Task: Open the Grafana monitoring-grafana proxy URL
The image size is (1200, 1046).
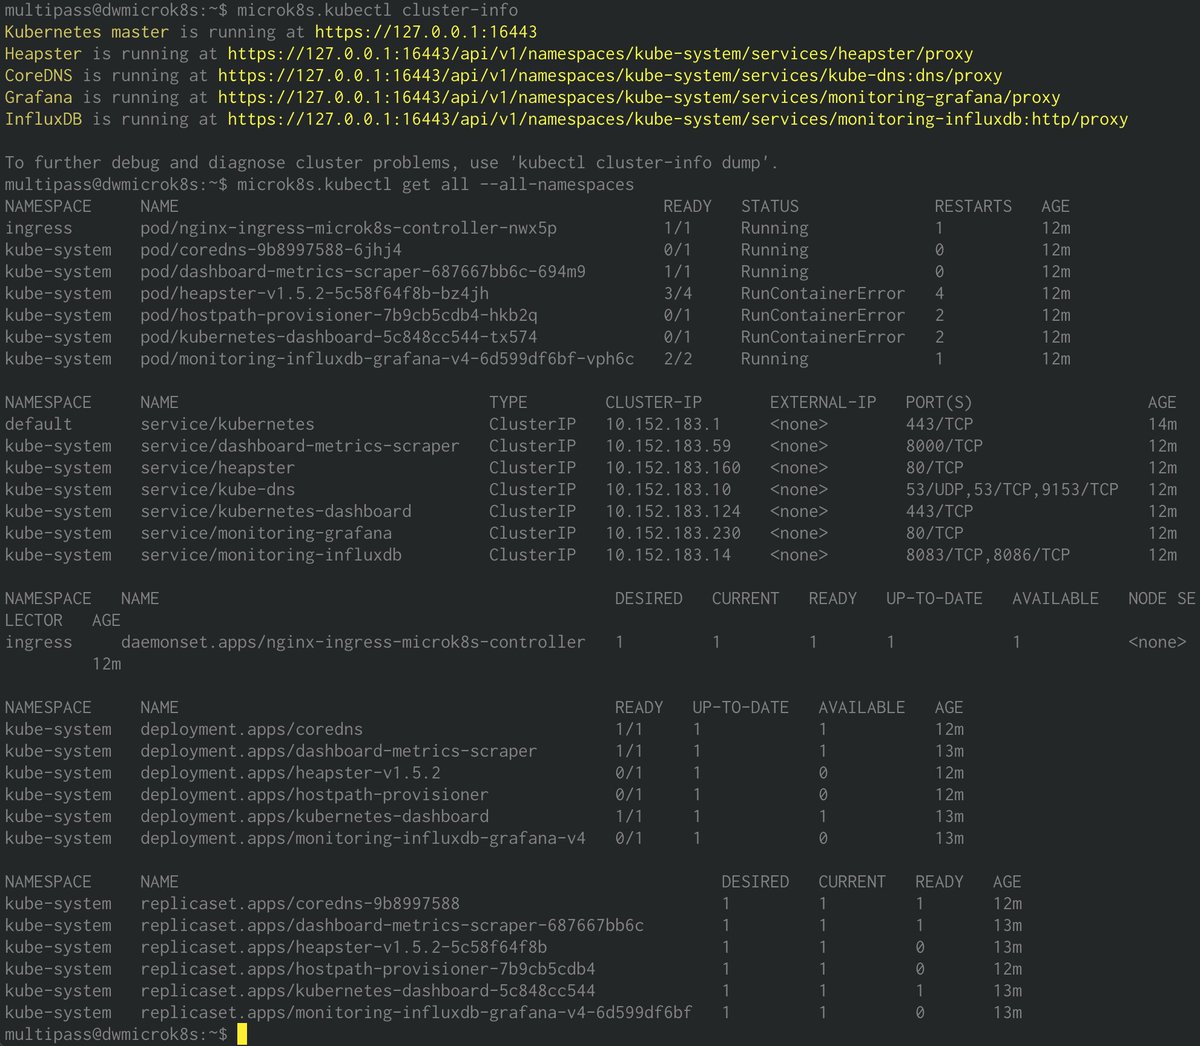Action: [x=639, y=98]
